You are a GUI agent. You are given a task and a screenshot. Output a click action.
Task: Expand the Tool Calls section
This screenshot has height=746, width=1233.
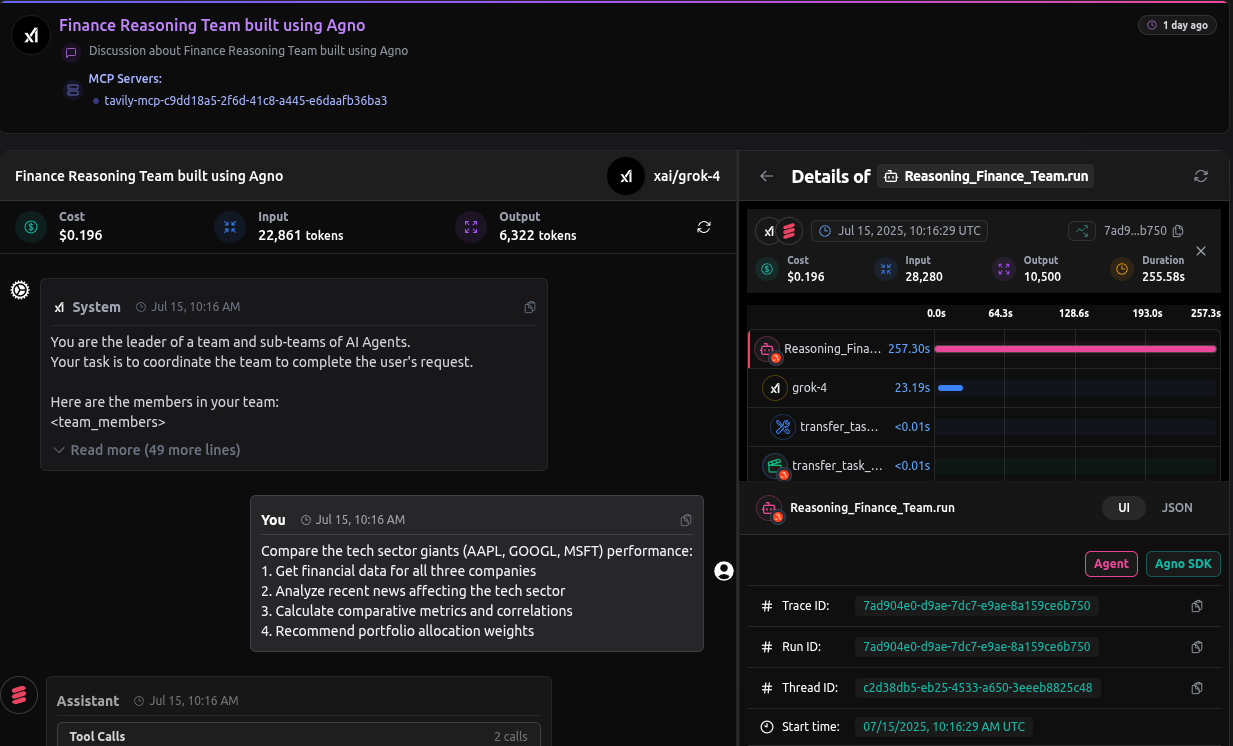[x=298, y=736]
